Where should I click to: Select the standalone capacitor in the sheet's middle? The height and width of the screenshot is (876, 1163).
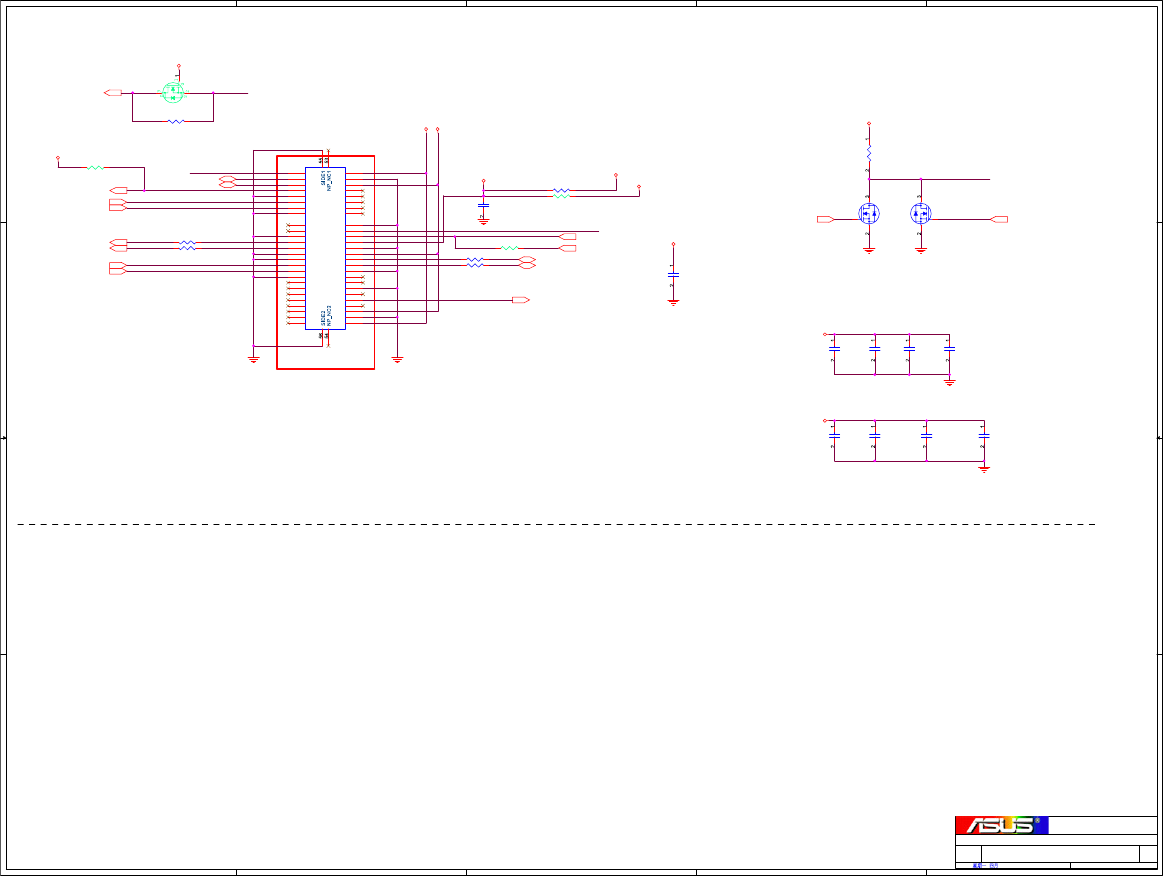click(x=673, y=274)
